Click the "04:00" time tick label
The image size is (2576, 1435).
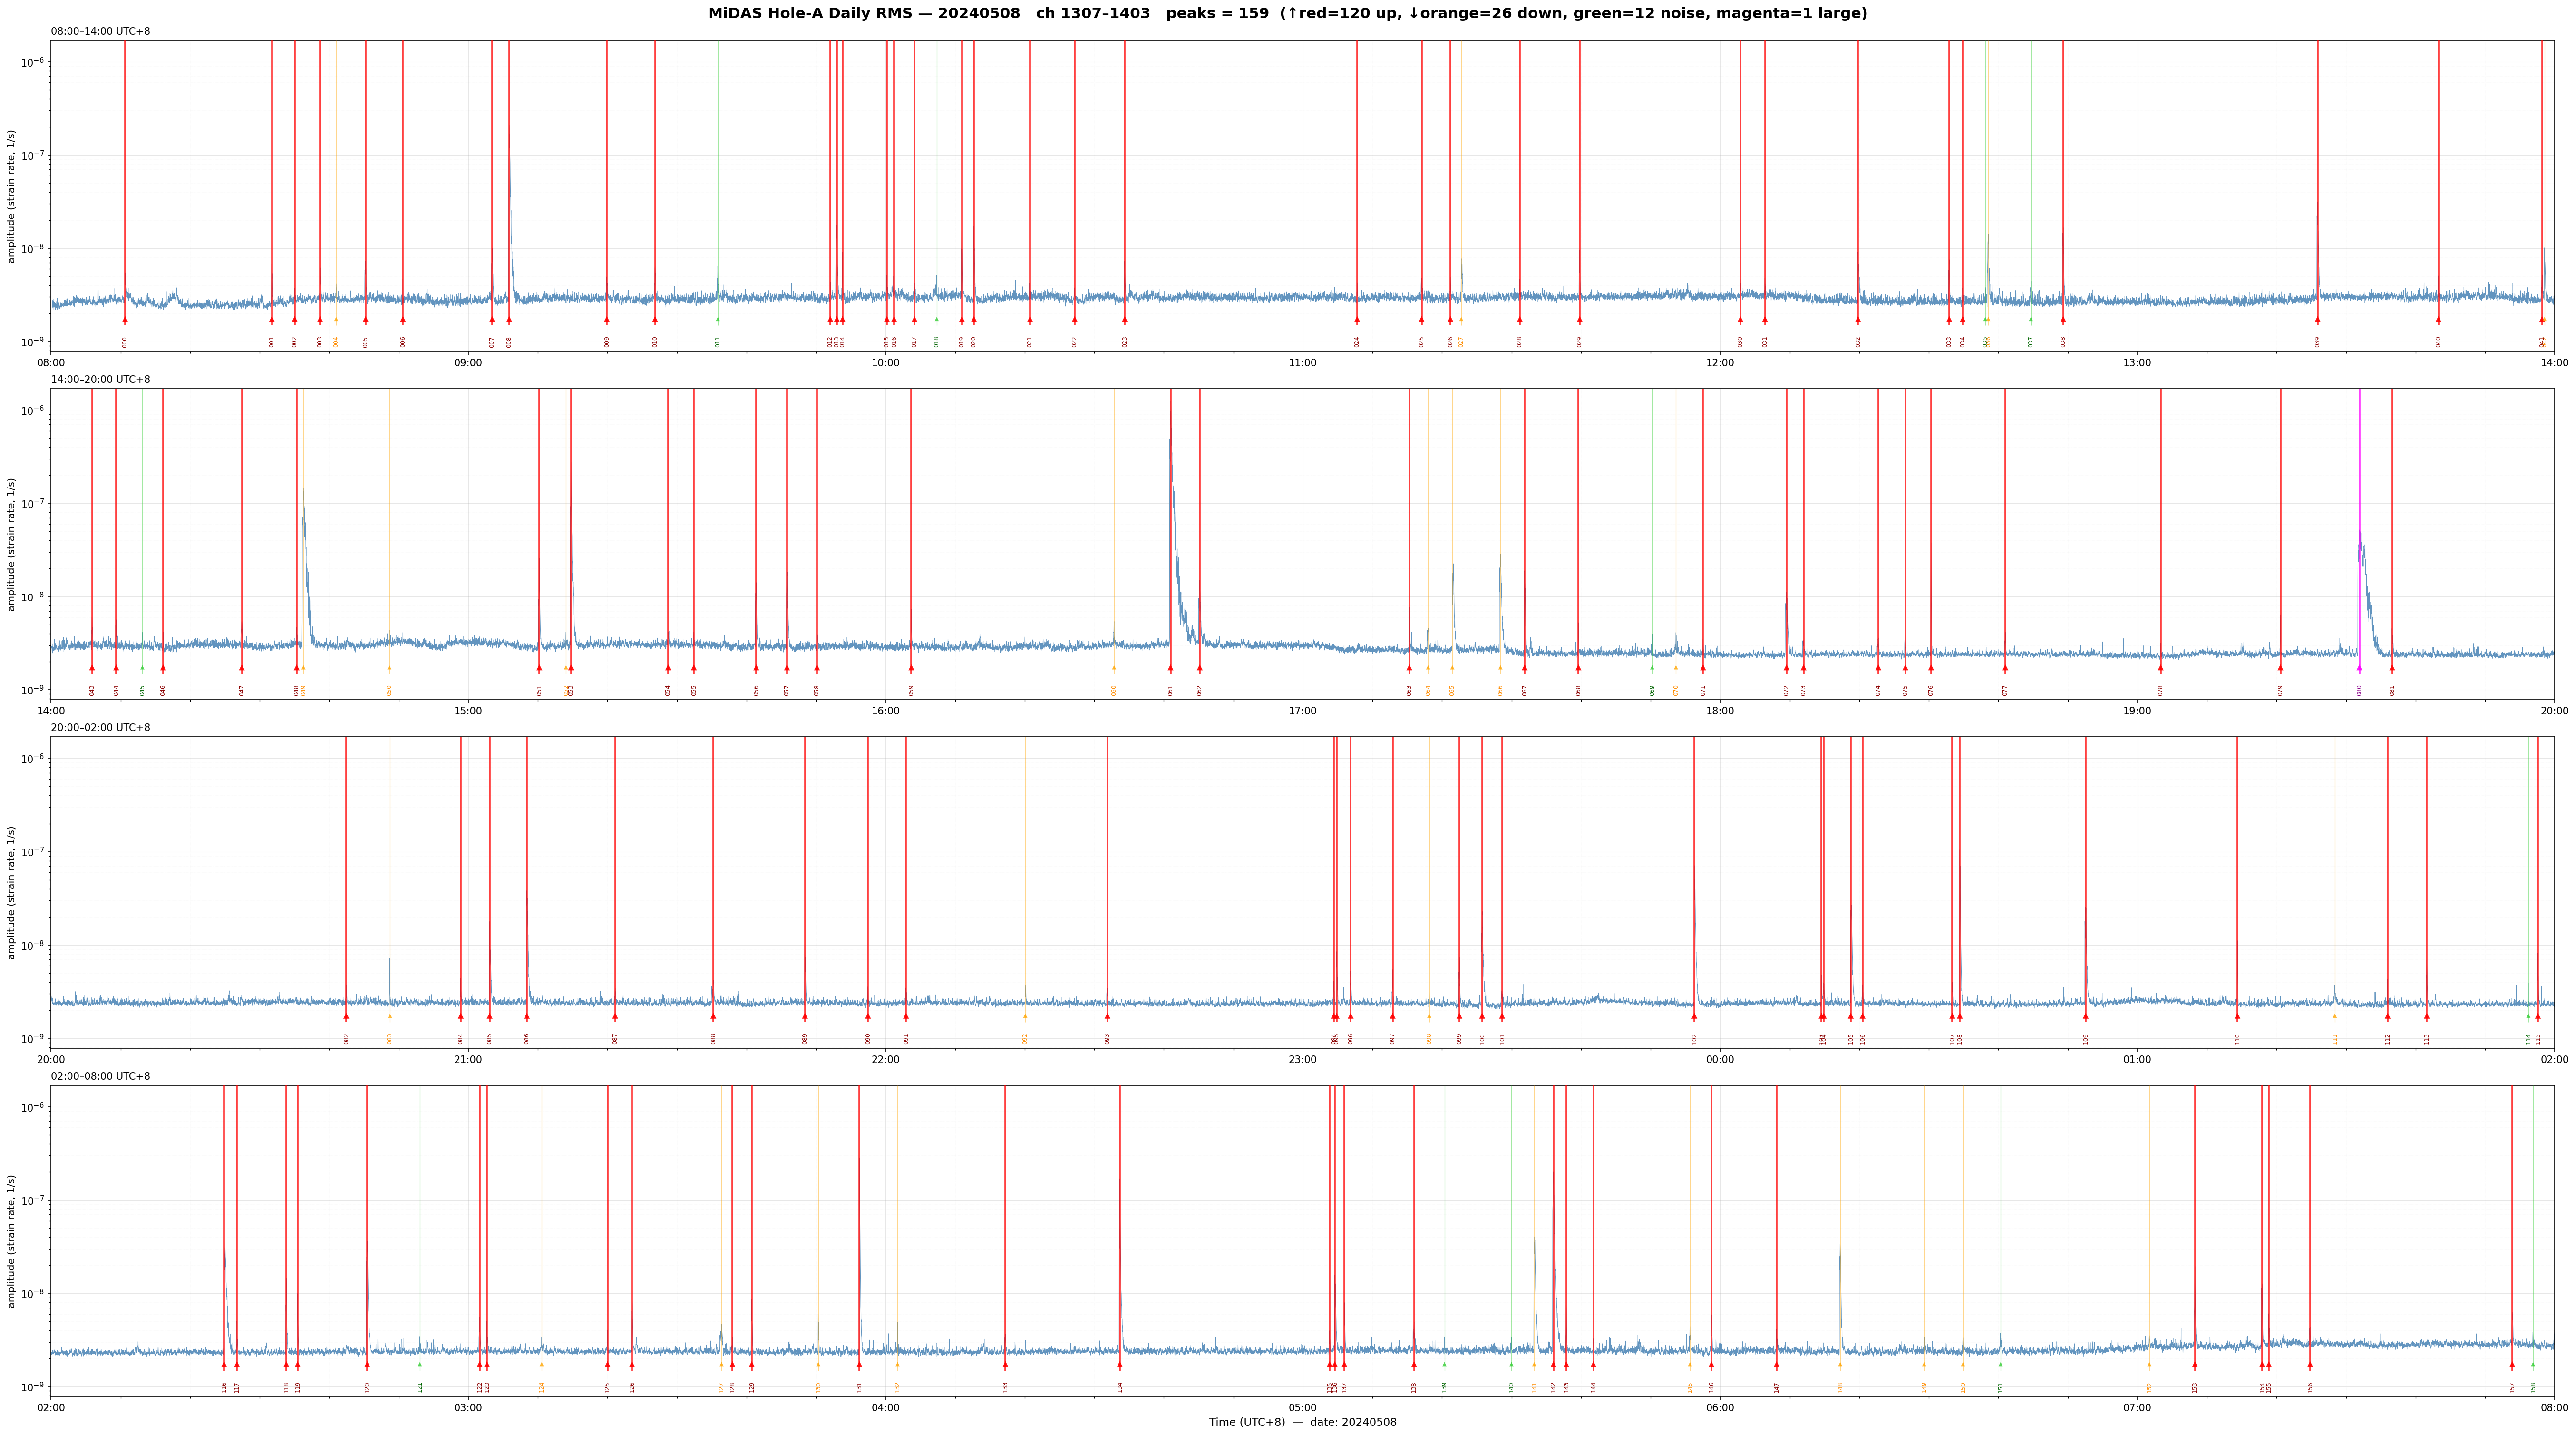(885, 1408)
